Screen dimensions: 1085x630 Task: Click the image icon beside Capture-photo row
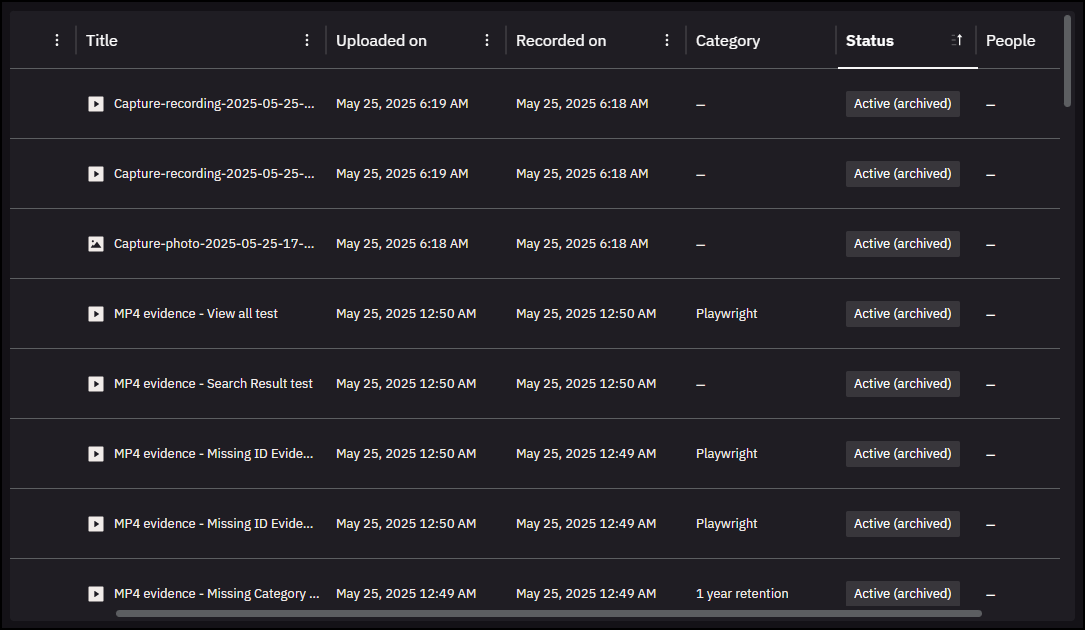coord(96,244)
